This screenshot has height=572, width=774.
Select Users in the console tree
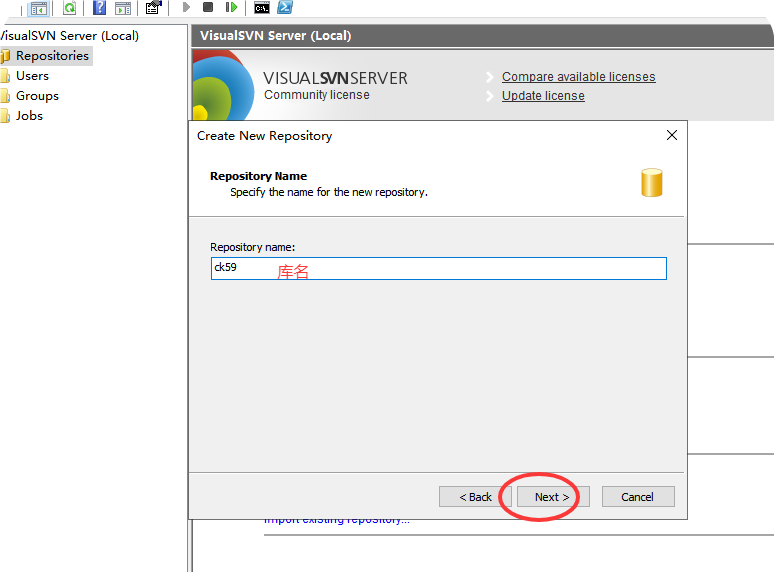33,76
